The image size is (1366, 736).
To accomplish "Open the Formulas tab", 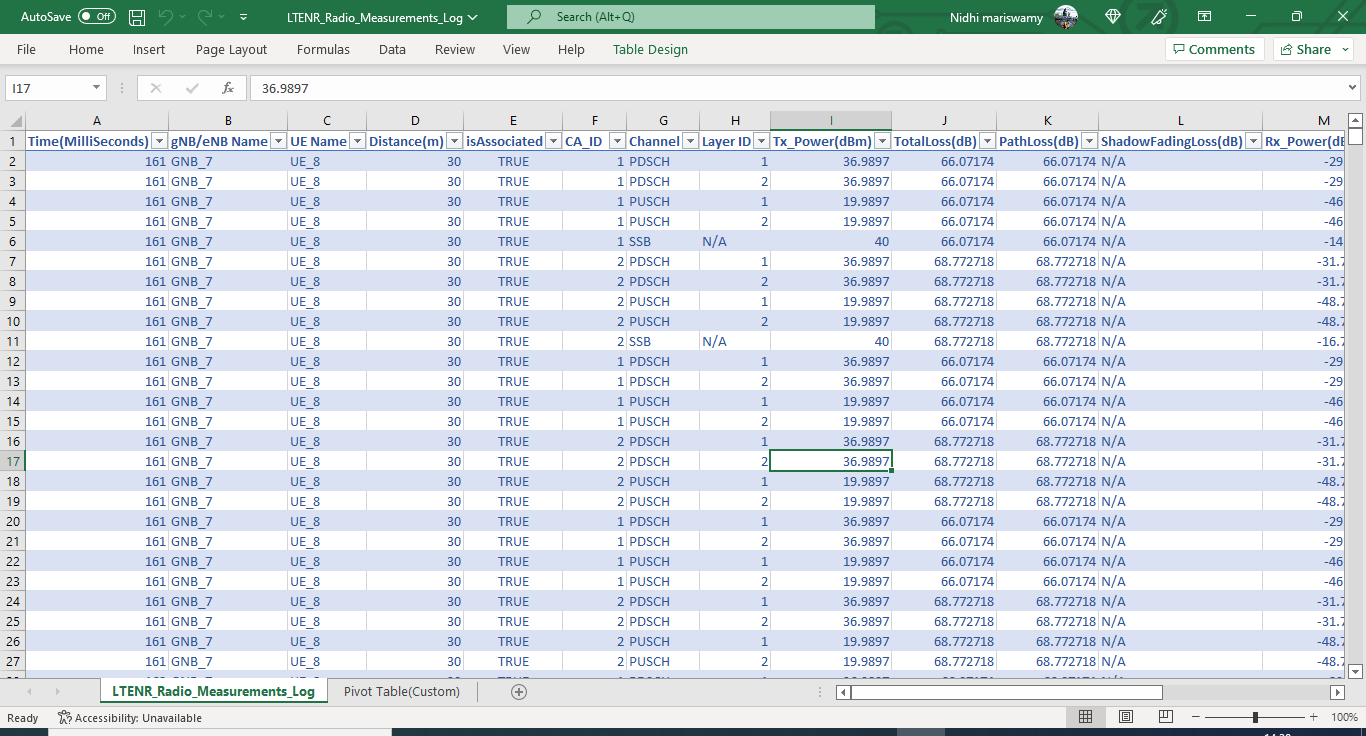I will [323, 49].
